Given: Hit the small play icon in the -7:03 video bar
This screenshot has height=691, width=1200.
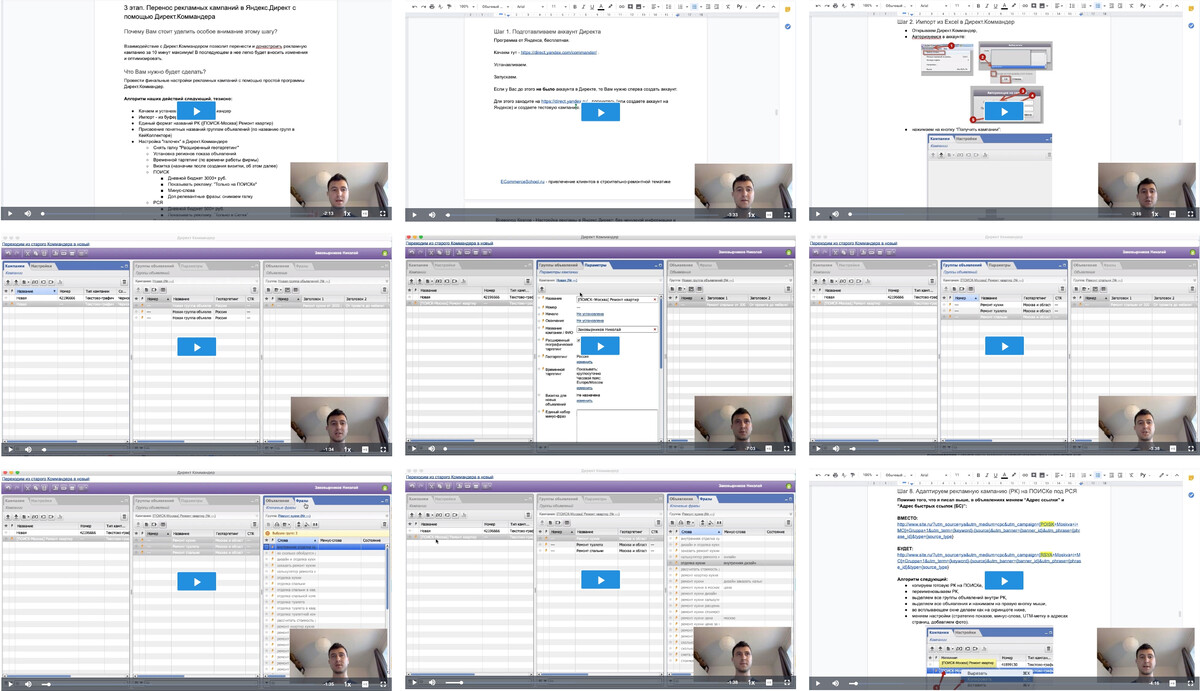Looking at the screenshot, I should pyautogui.click(x=414, y=449).
